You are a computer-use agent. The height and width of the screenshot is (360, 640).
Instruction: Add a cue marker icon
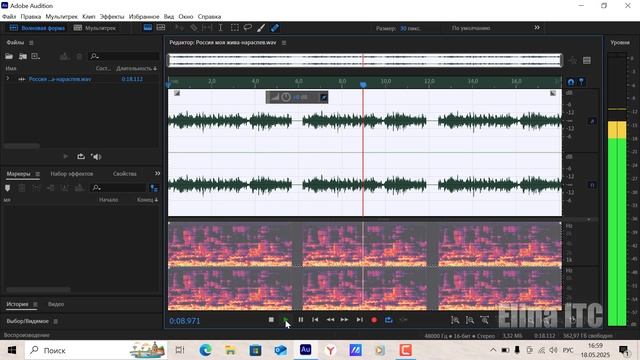coord(7,188)
